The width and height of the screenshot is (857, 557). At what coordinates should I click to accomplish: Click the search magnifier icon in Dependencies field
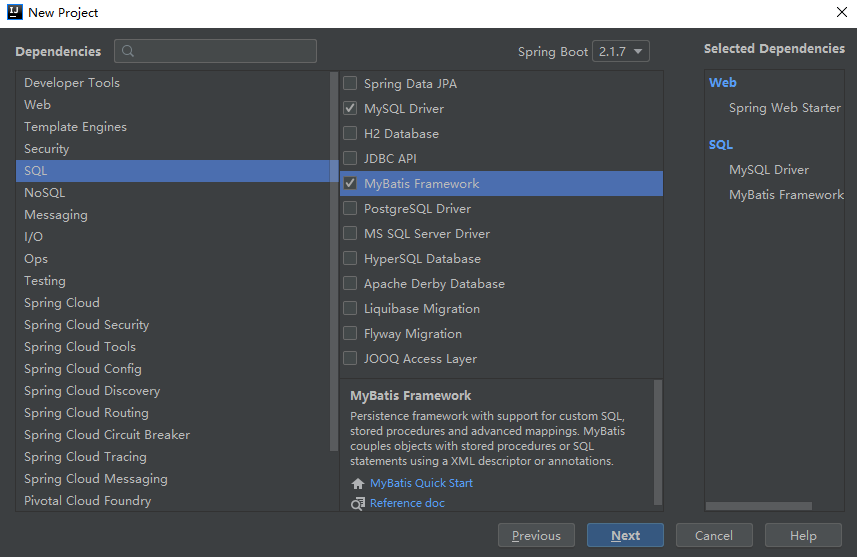[x=128, y=51]
